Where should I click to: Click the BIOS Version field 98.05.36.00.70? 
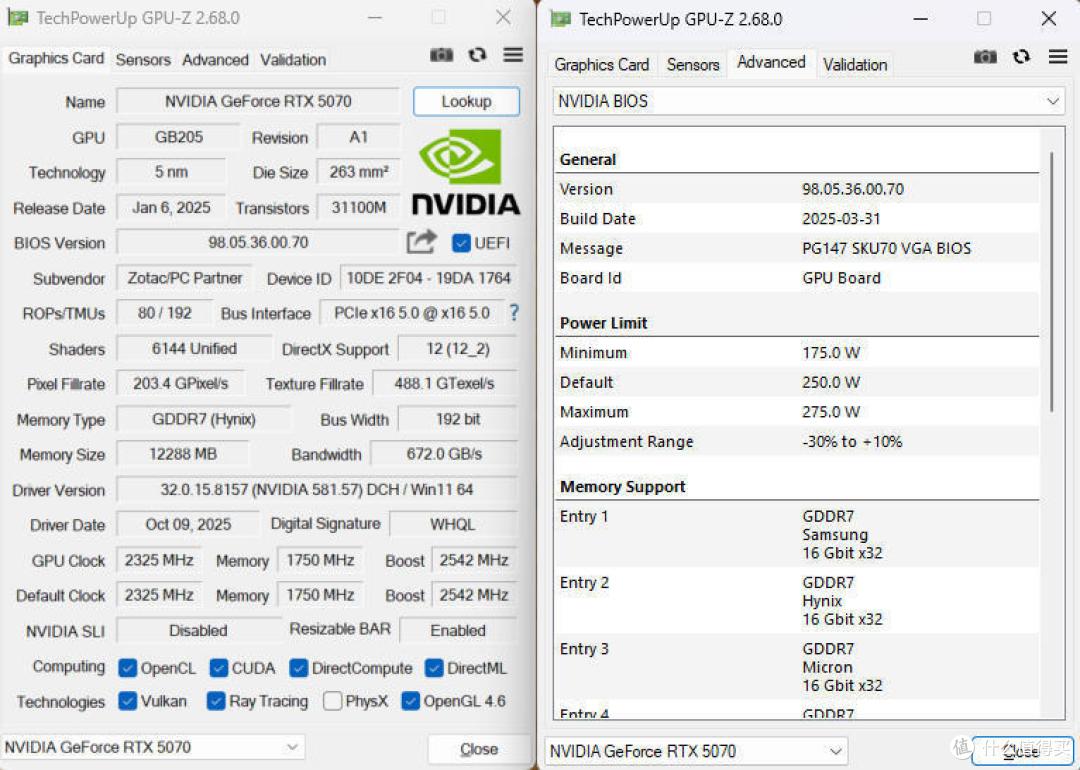258,242
